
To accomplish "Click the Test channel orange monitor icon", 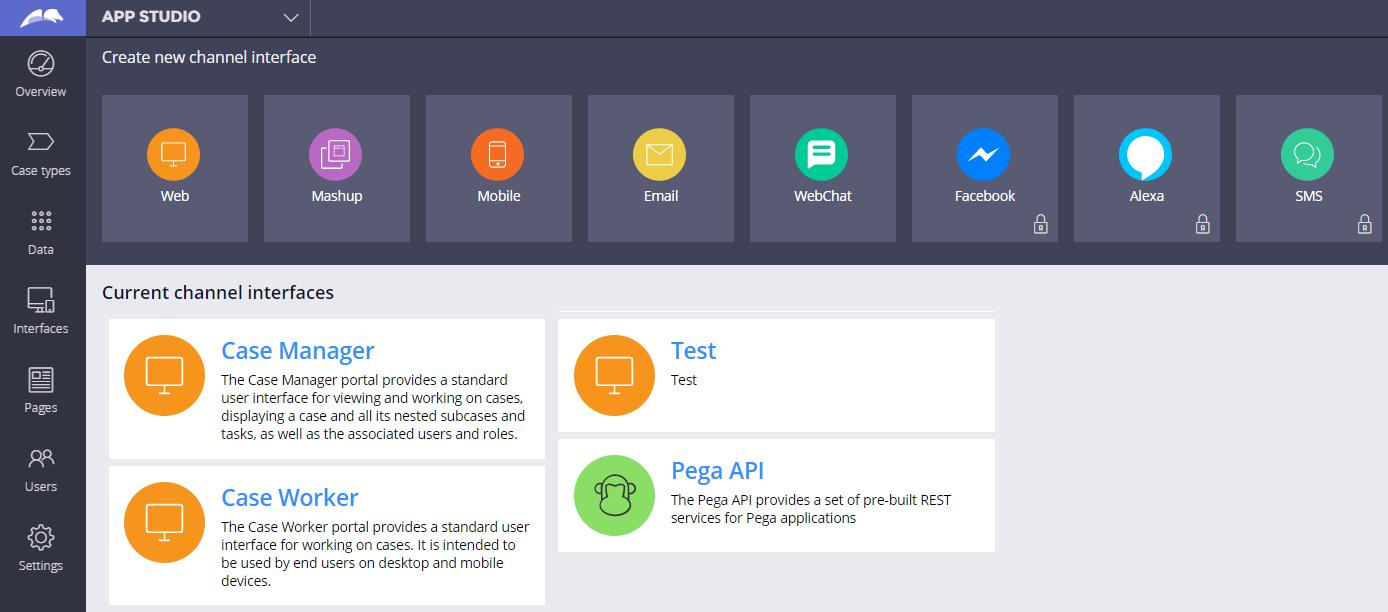I will coord(614,375).
